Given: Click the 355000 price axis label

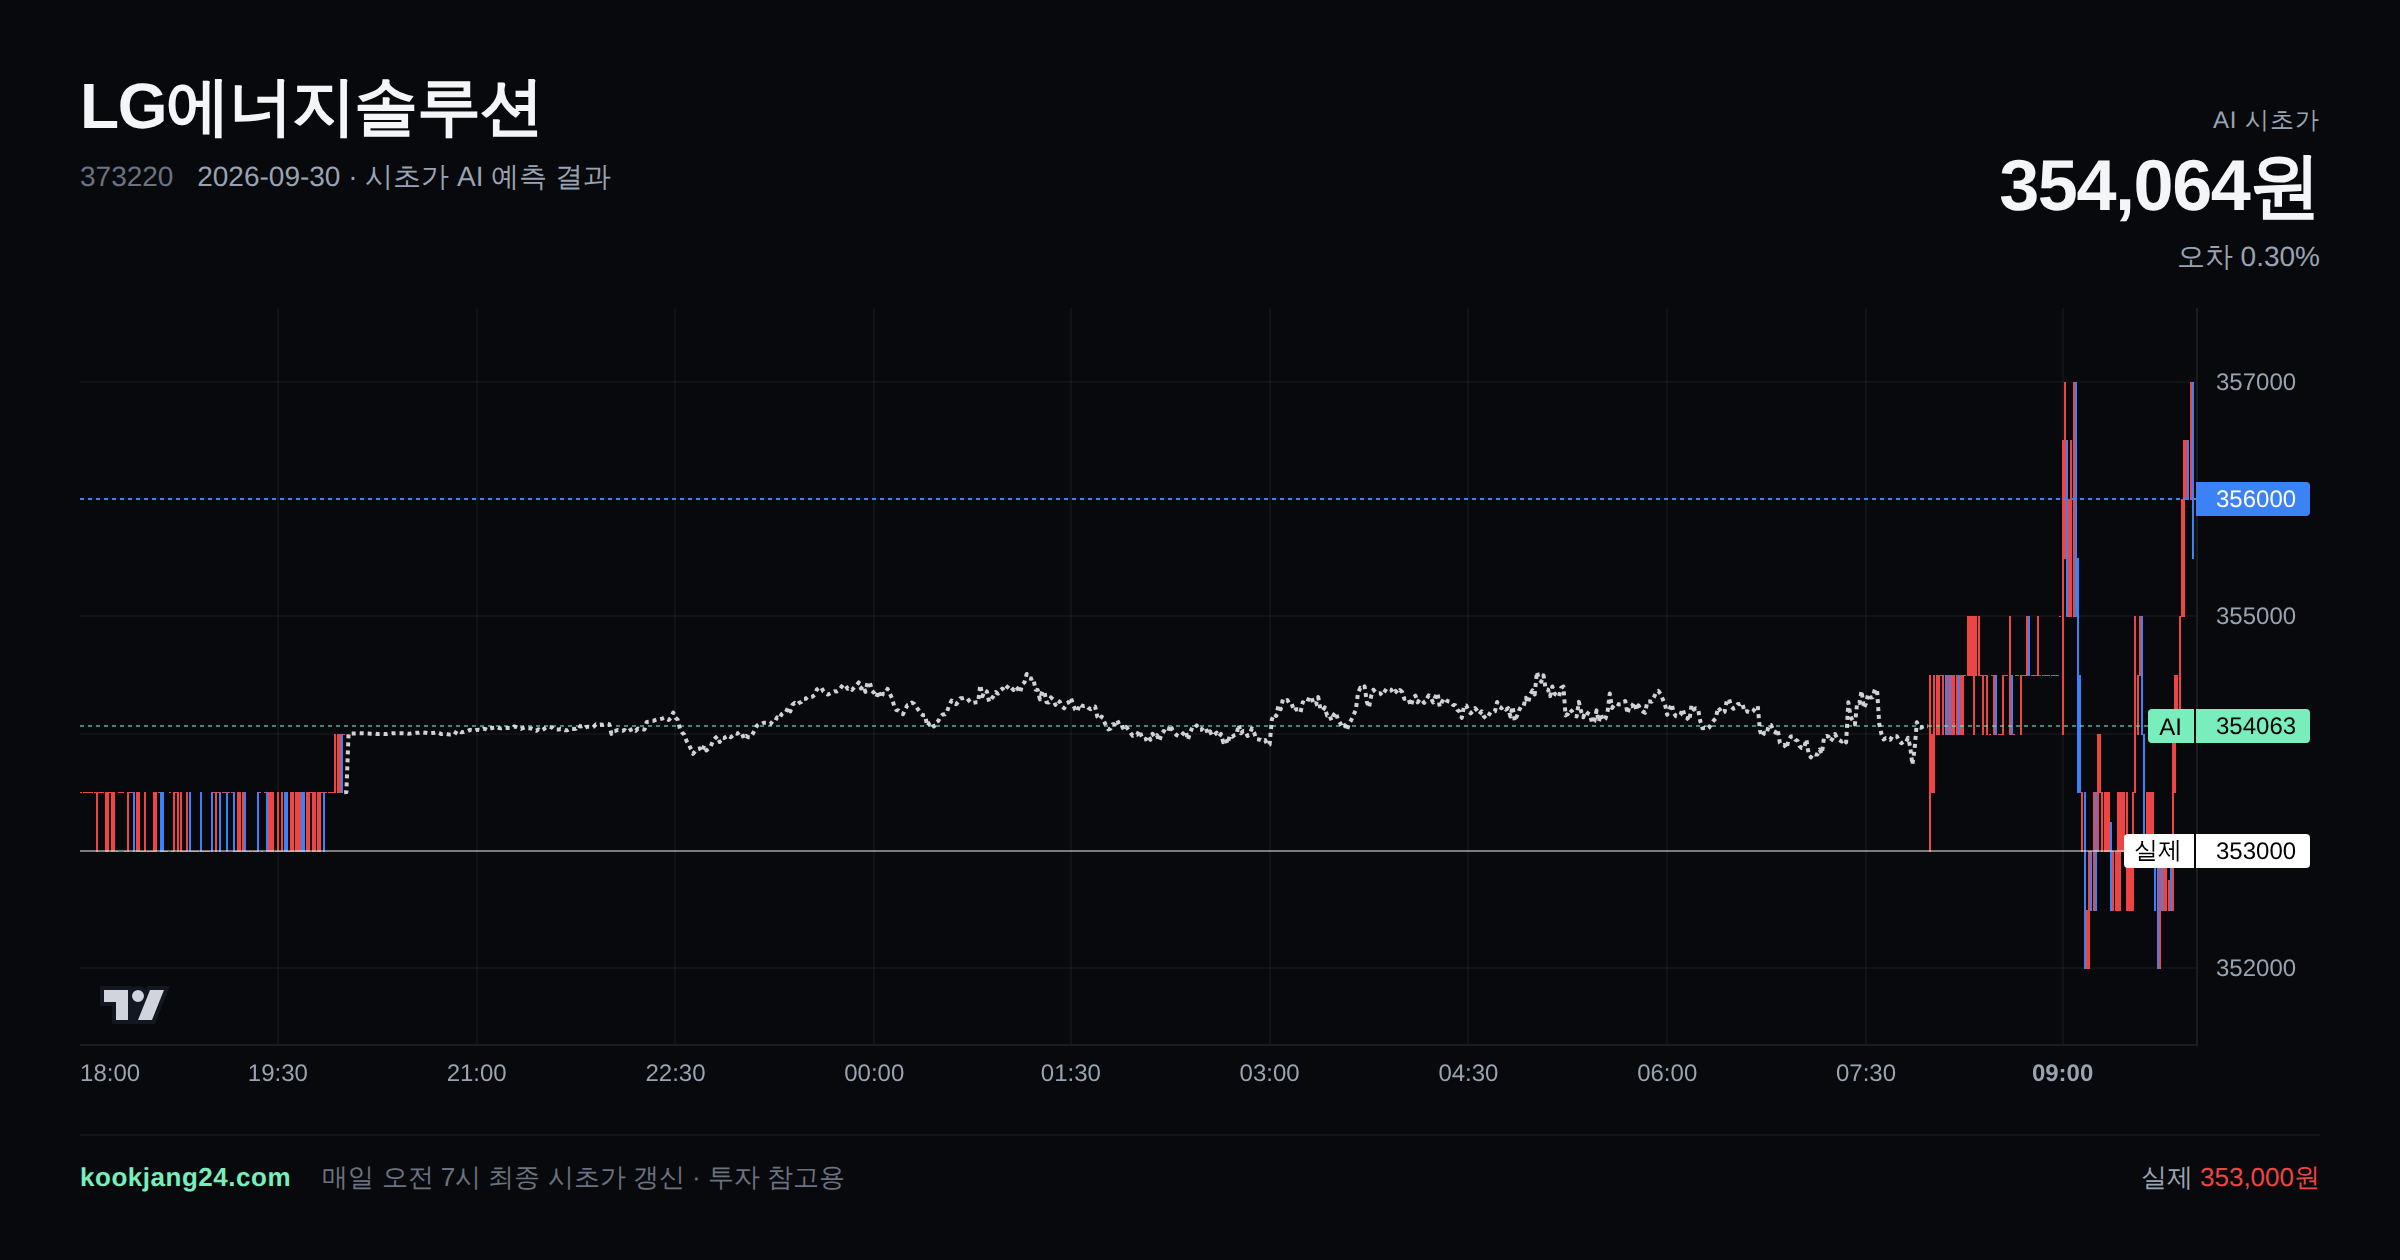Looking at the screenshot, I should click(2256, 616).
